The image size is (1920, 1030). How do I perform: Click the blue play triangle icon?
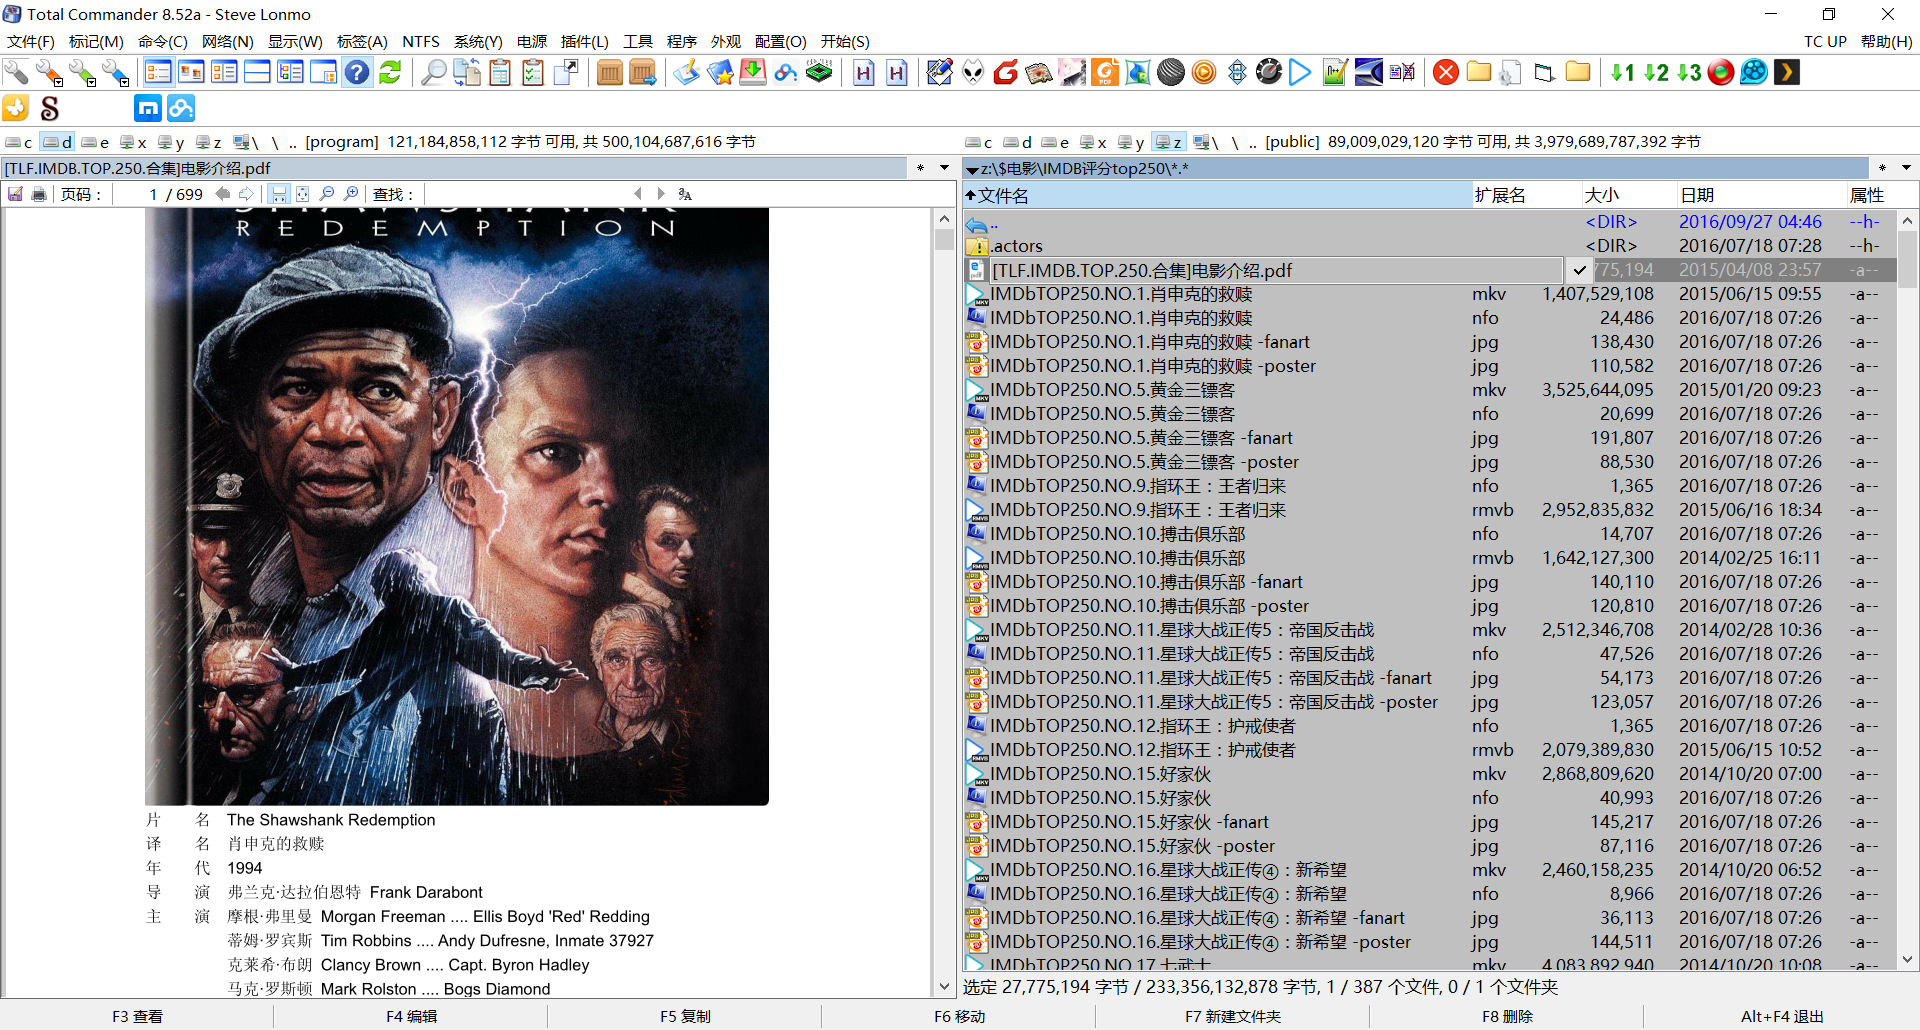point(1300,72)
